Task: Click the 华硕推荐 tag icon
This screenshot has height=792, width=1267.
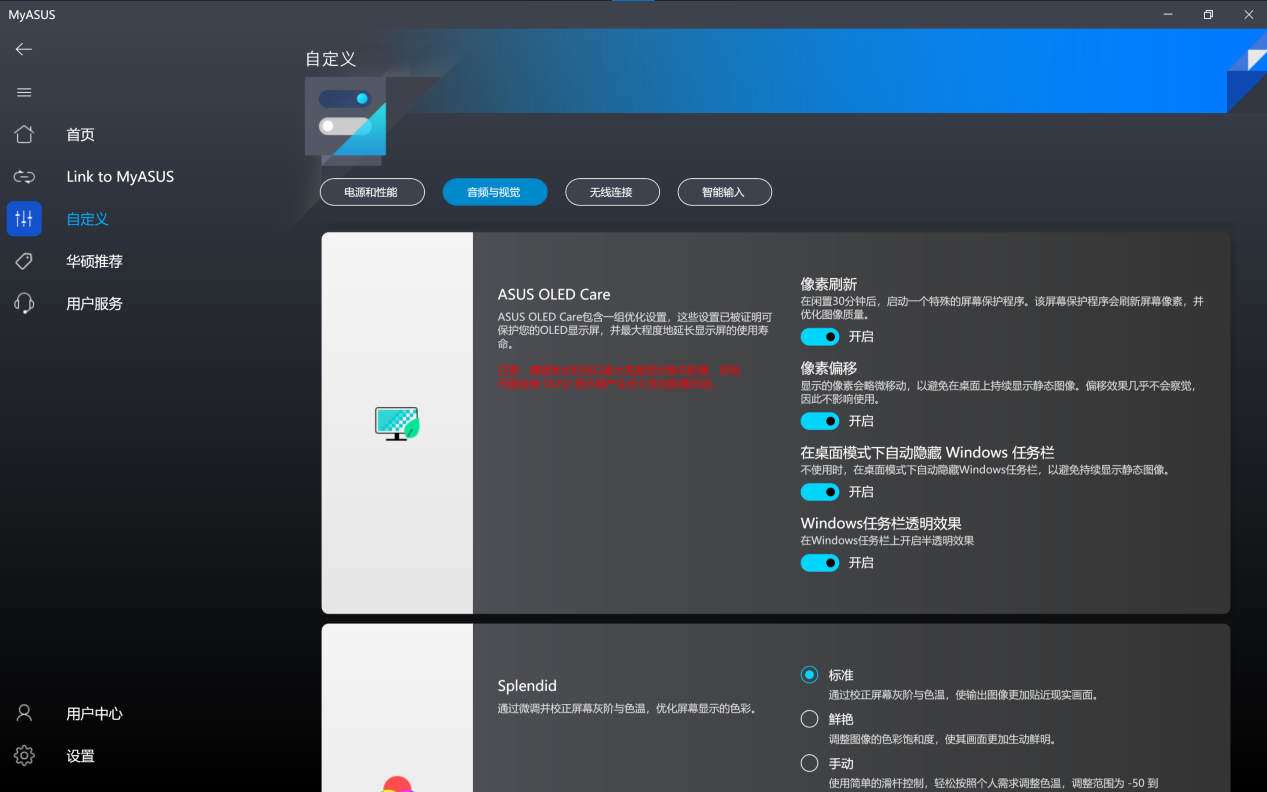Action: [24, 261]
